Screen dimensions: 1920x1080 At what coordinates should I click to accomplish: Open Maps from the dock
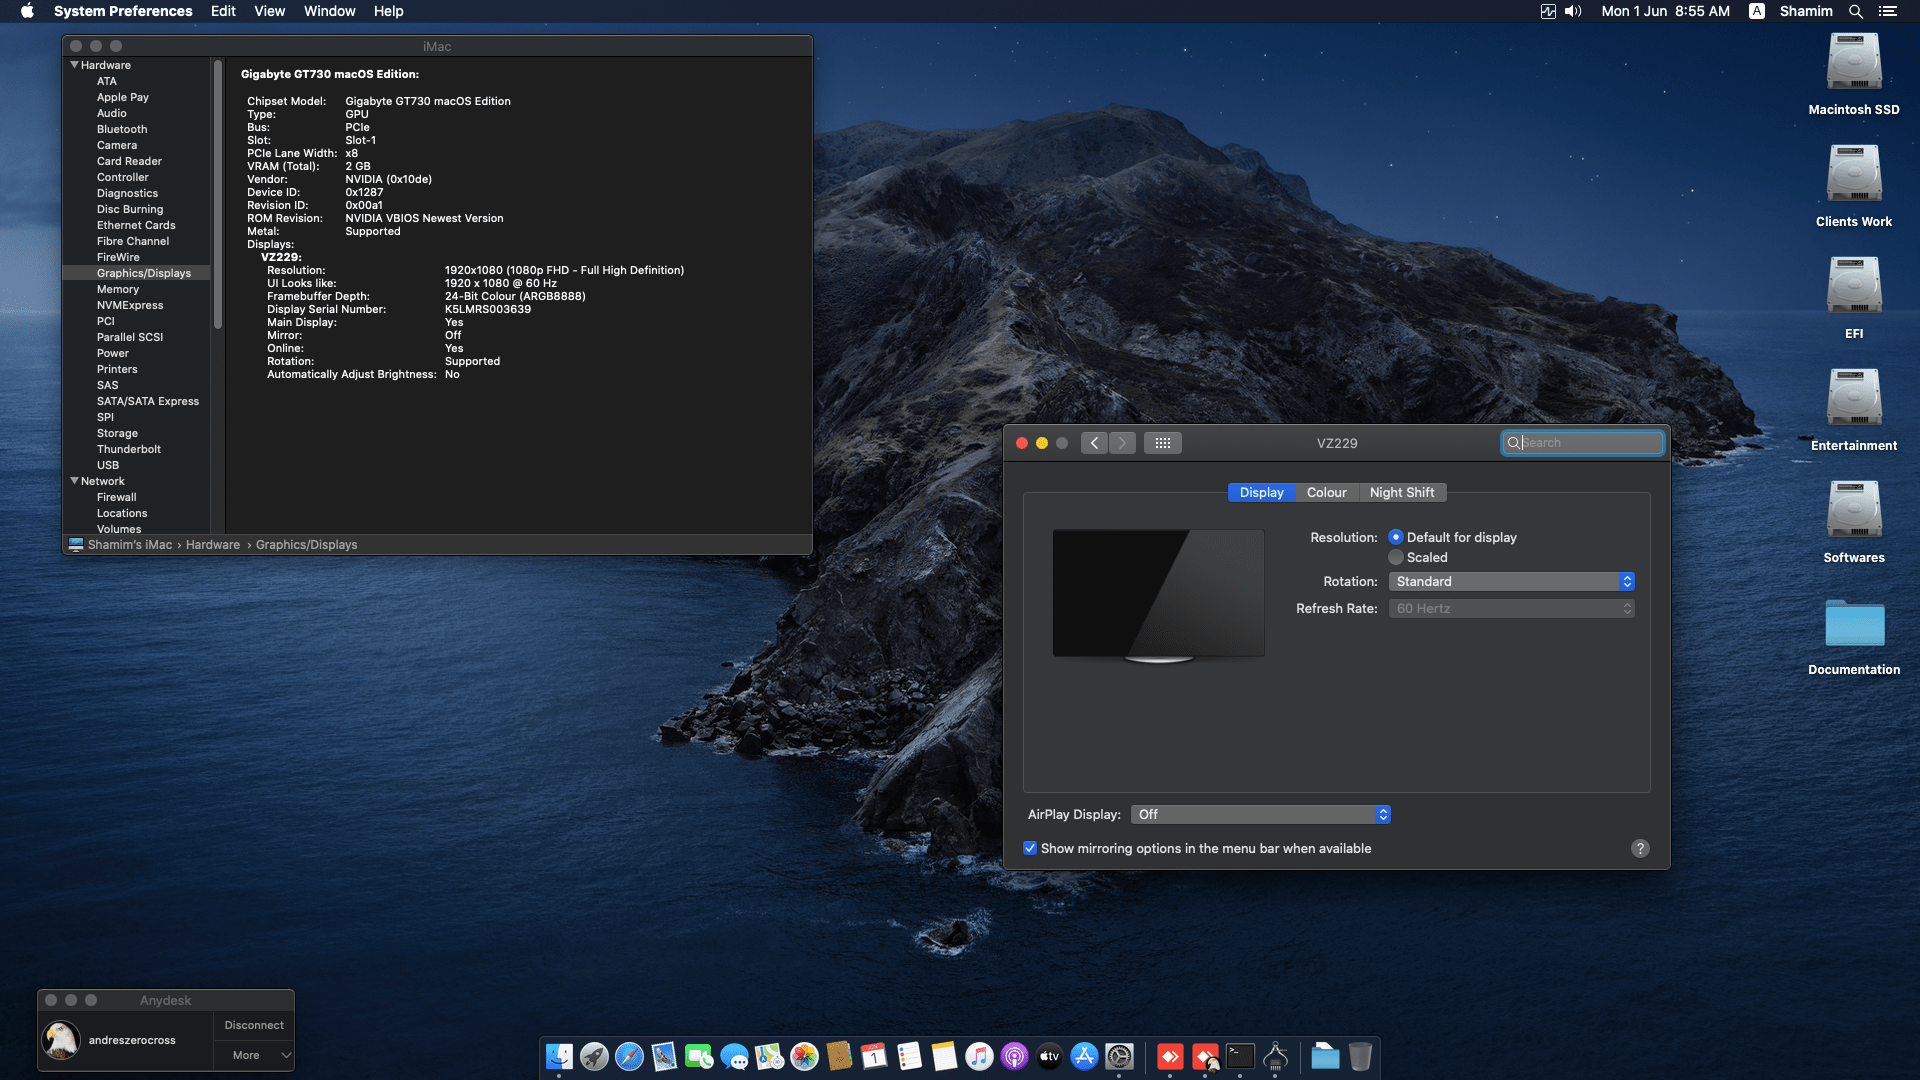tap(769, 1056)
